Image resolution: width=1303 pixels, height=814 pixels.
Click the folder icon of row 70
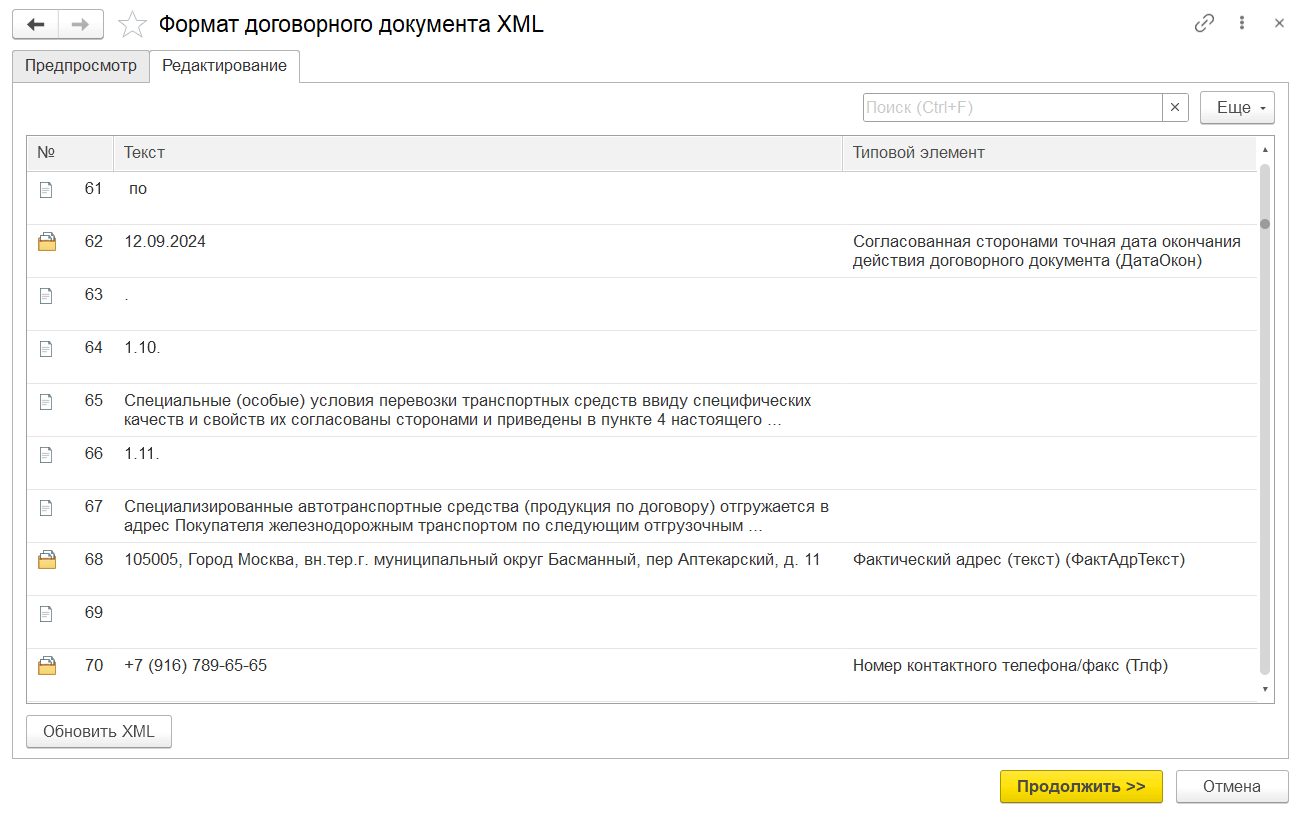click(47, 666)
